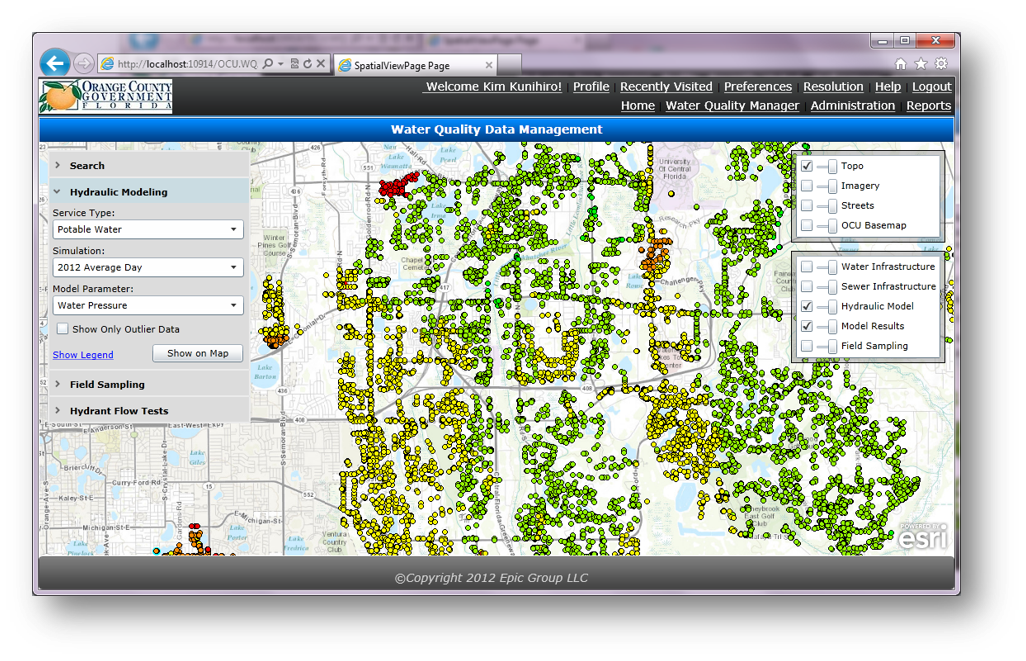Open favorites star icon
Image resolution: width=1026 pixels, height=661 pixels.
click(x=920, y=64)
